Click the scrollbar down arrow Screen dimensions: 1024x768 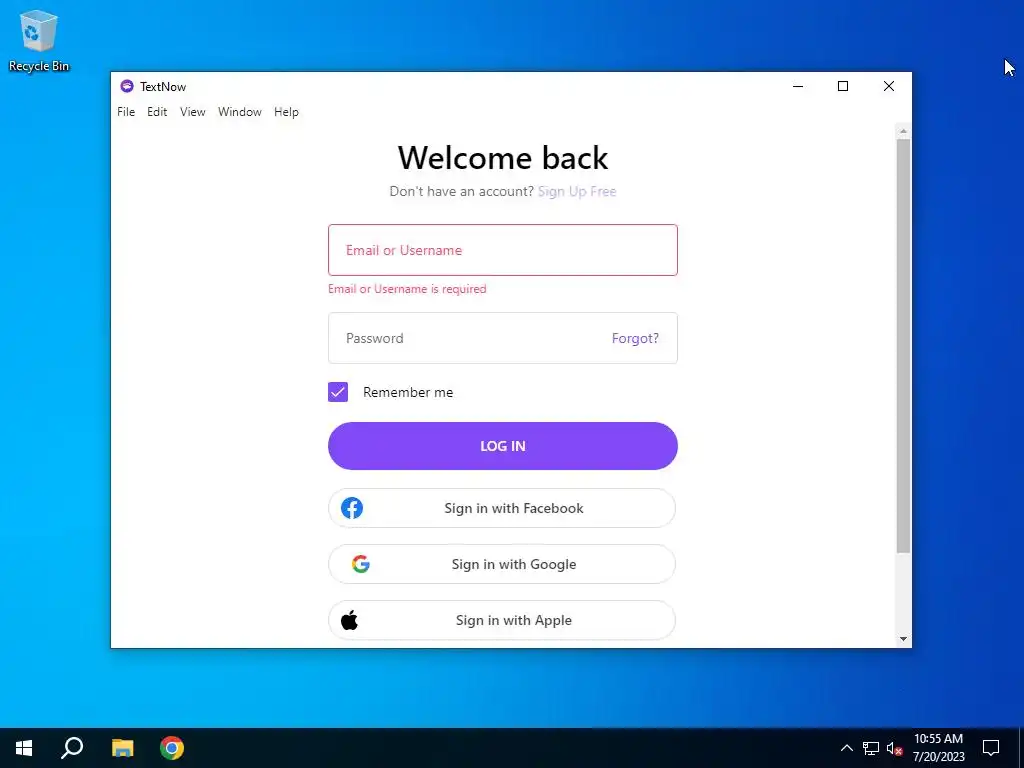coord(903,639)
